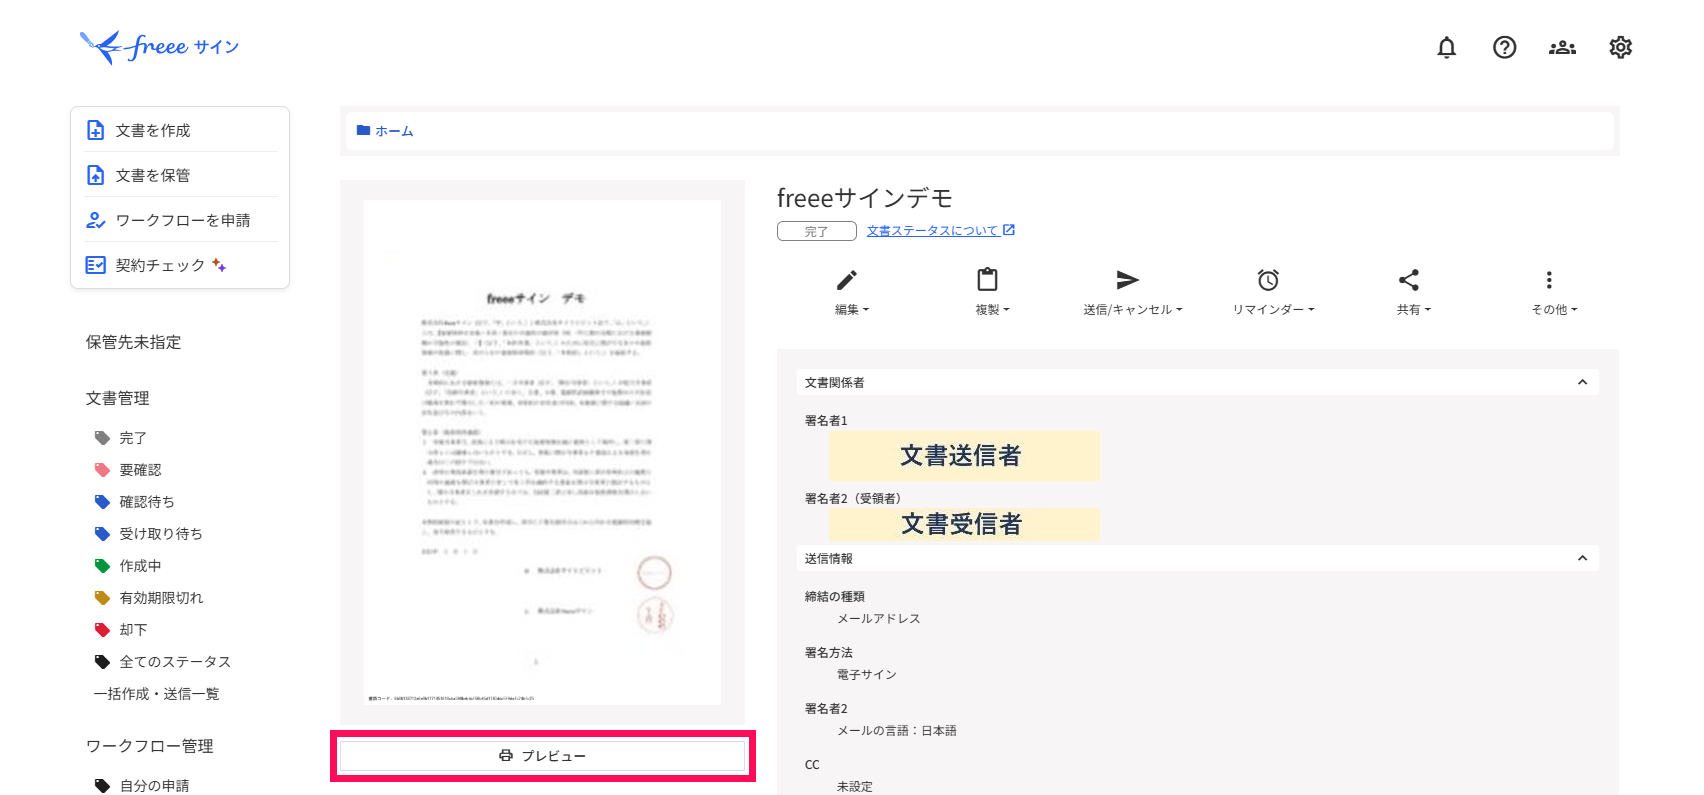
Task: Filter documents by 受け取り待ち status
Action: coord(161,534)
